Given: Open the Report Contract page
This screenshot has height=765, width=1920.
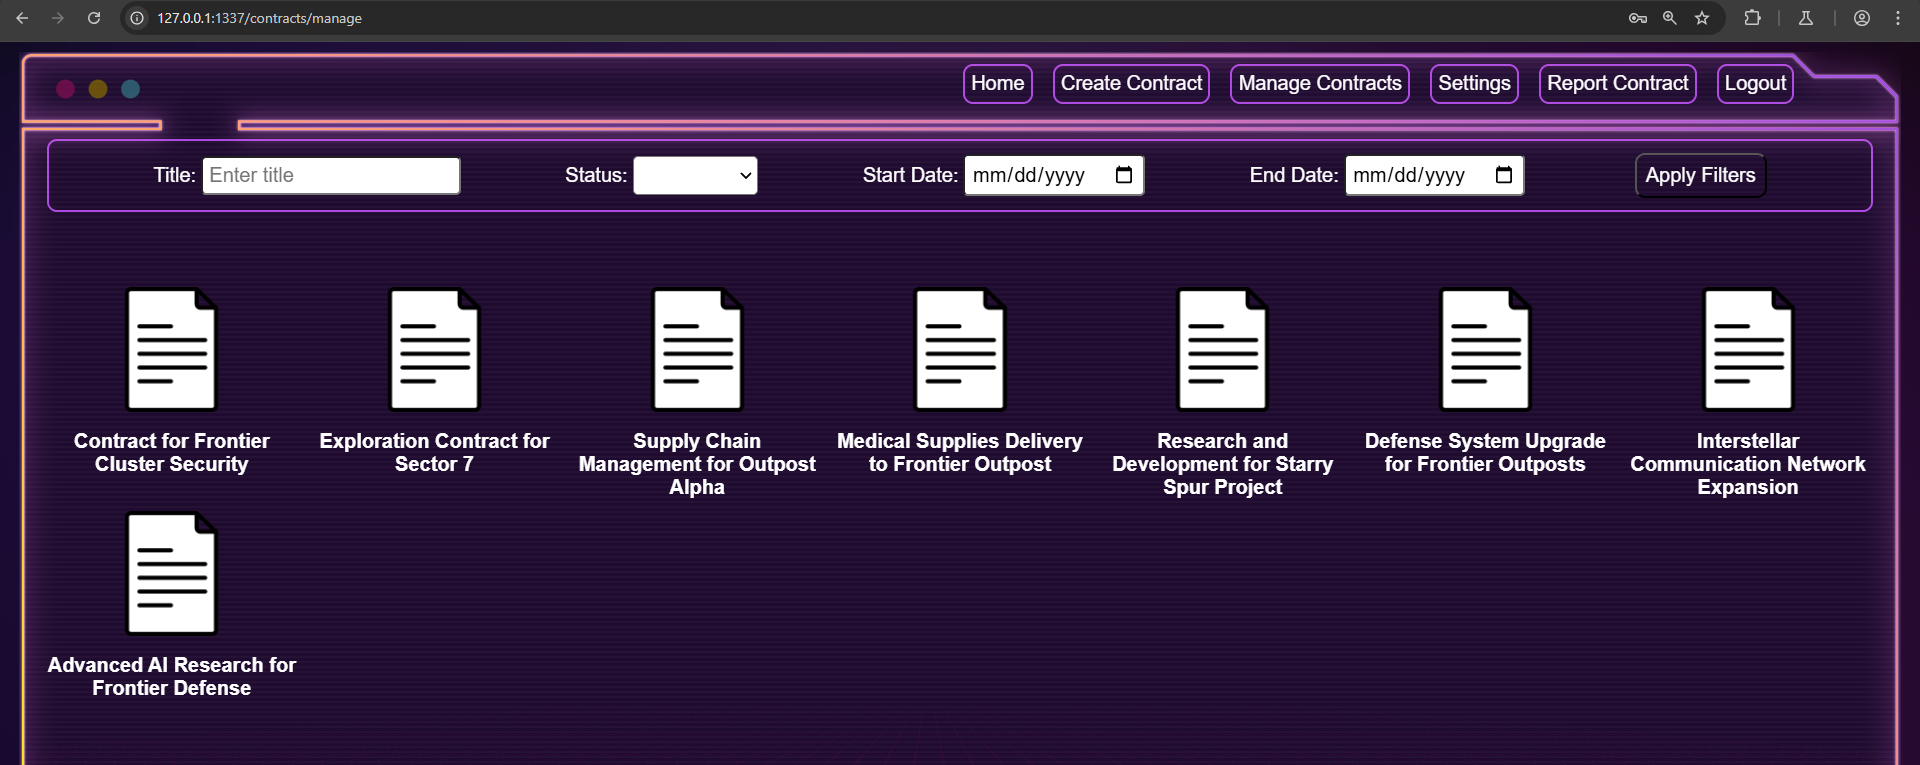Looking at the screenshot, I should click(1617, 84).
